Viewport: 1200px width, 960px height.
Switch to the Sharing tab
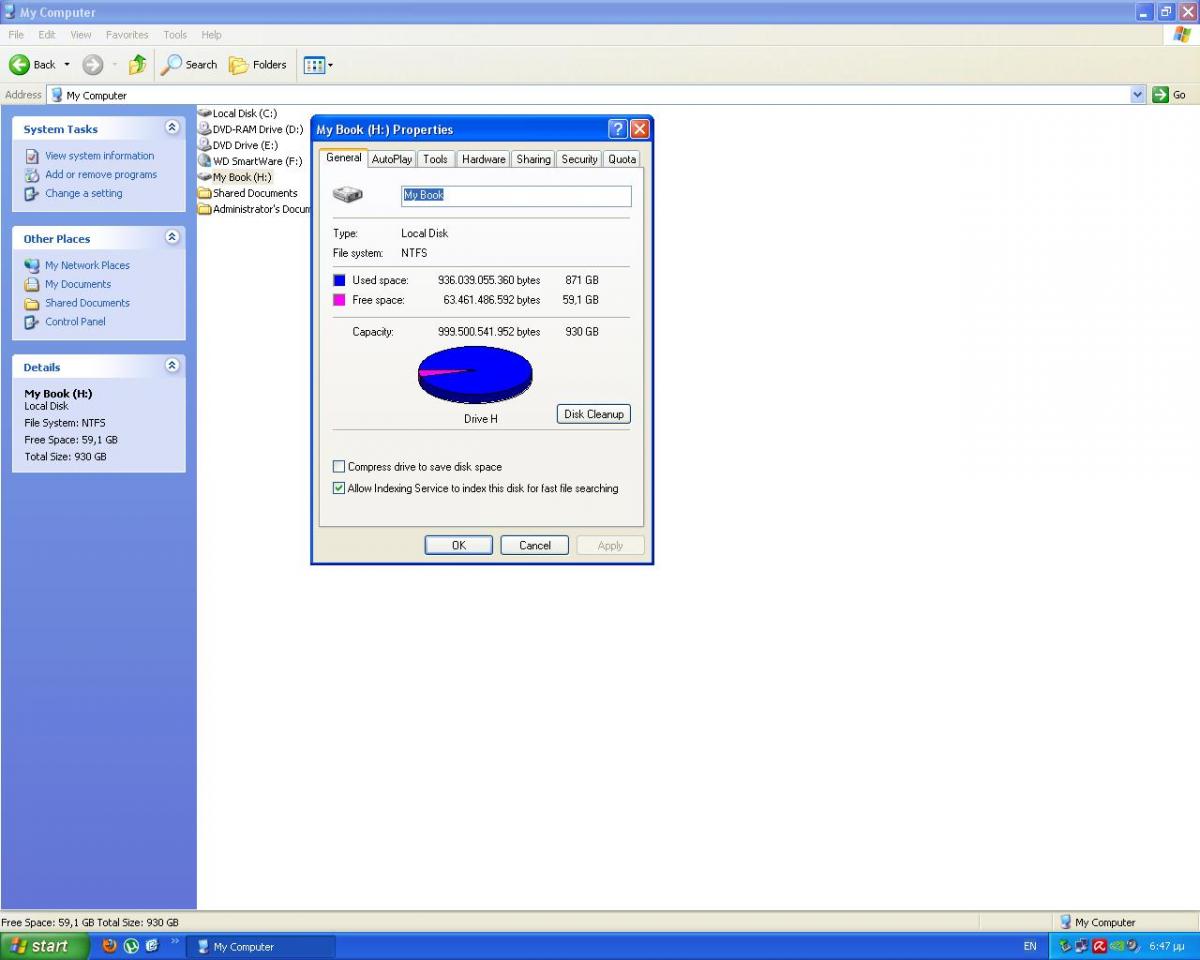tap(534, 159)
